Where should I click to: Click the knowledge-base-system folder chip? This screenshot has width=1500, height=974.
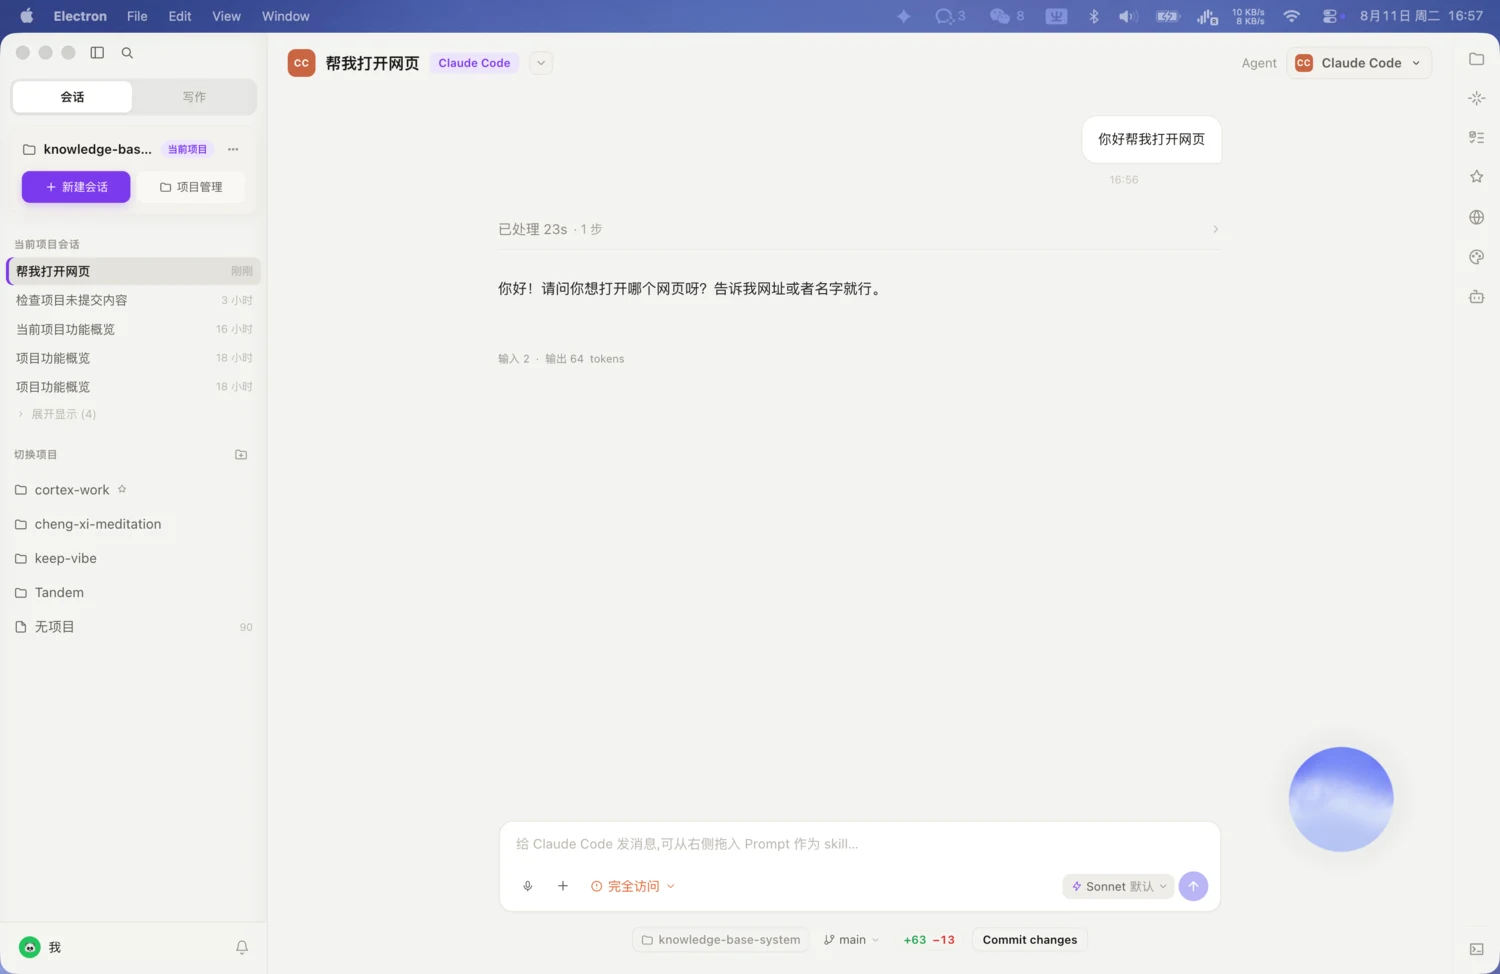point(721,940)
